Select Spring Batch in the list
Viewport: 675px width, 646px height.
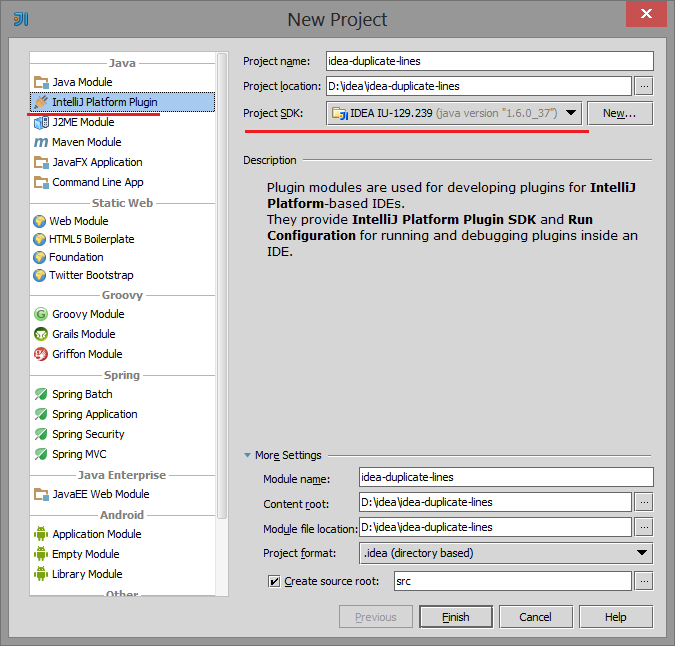click(122, 394)
